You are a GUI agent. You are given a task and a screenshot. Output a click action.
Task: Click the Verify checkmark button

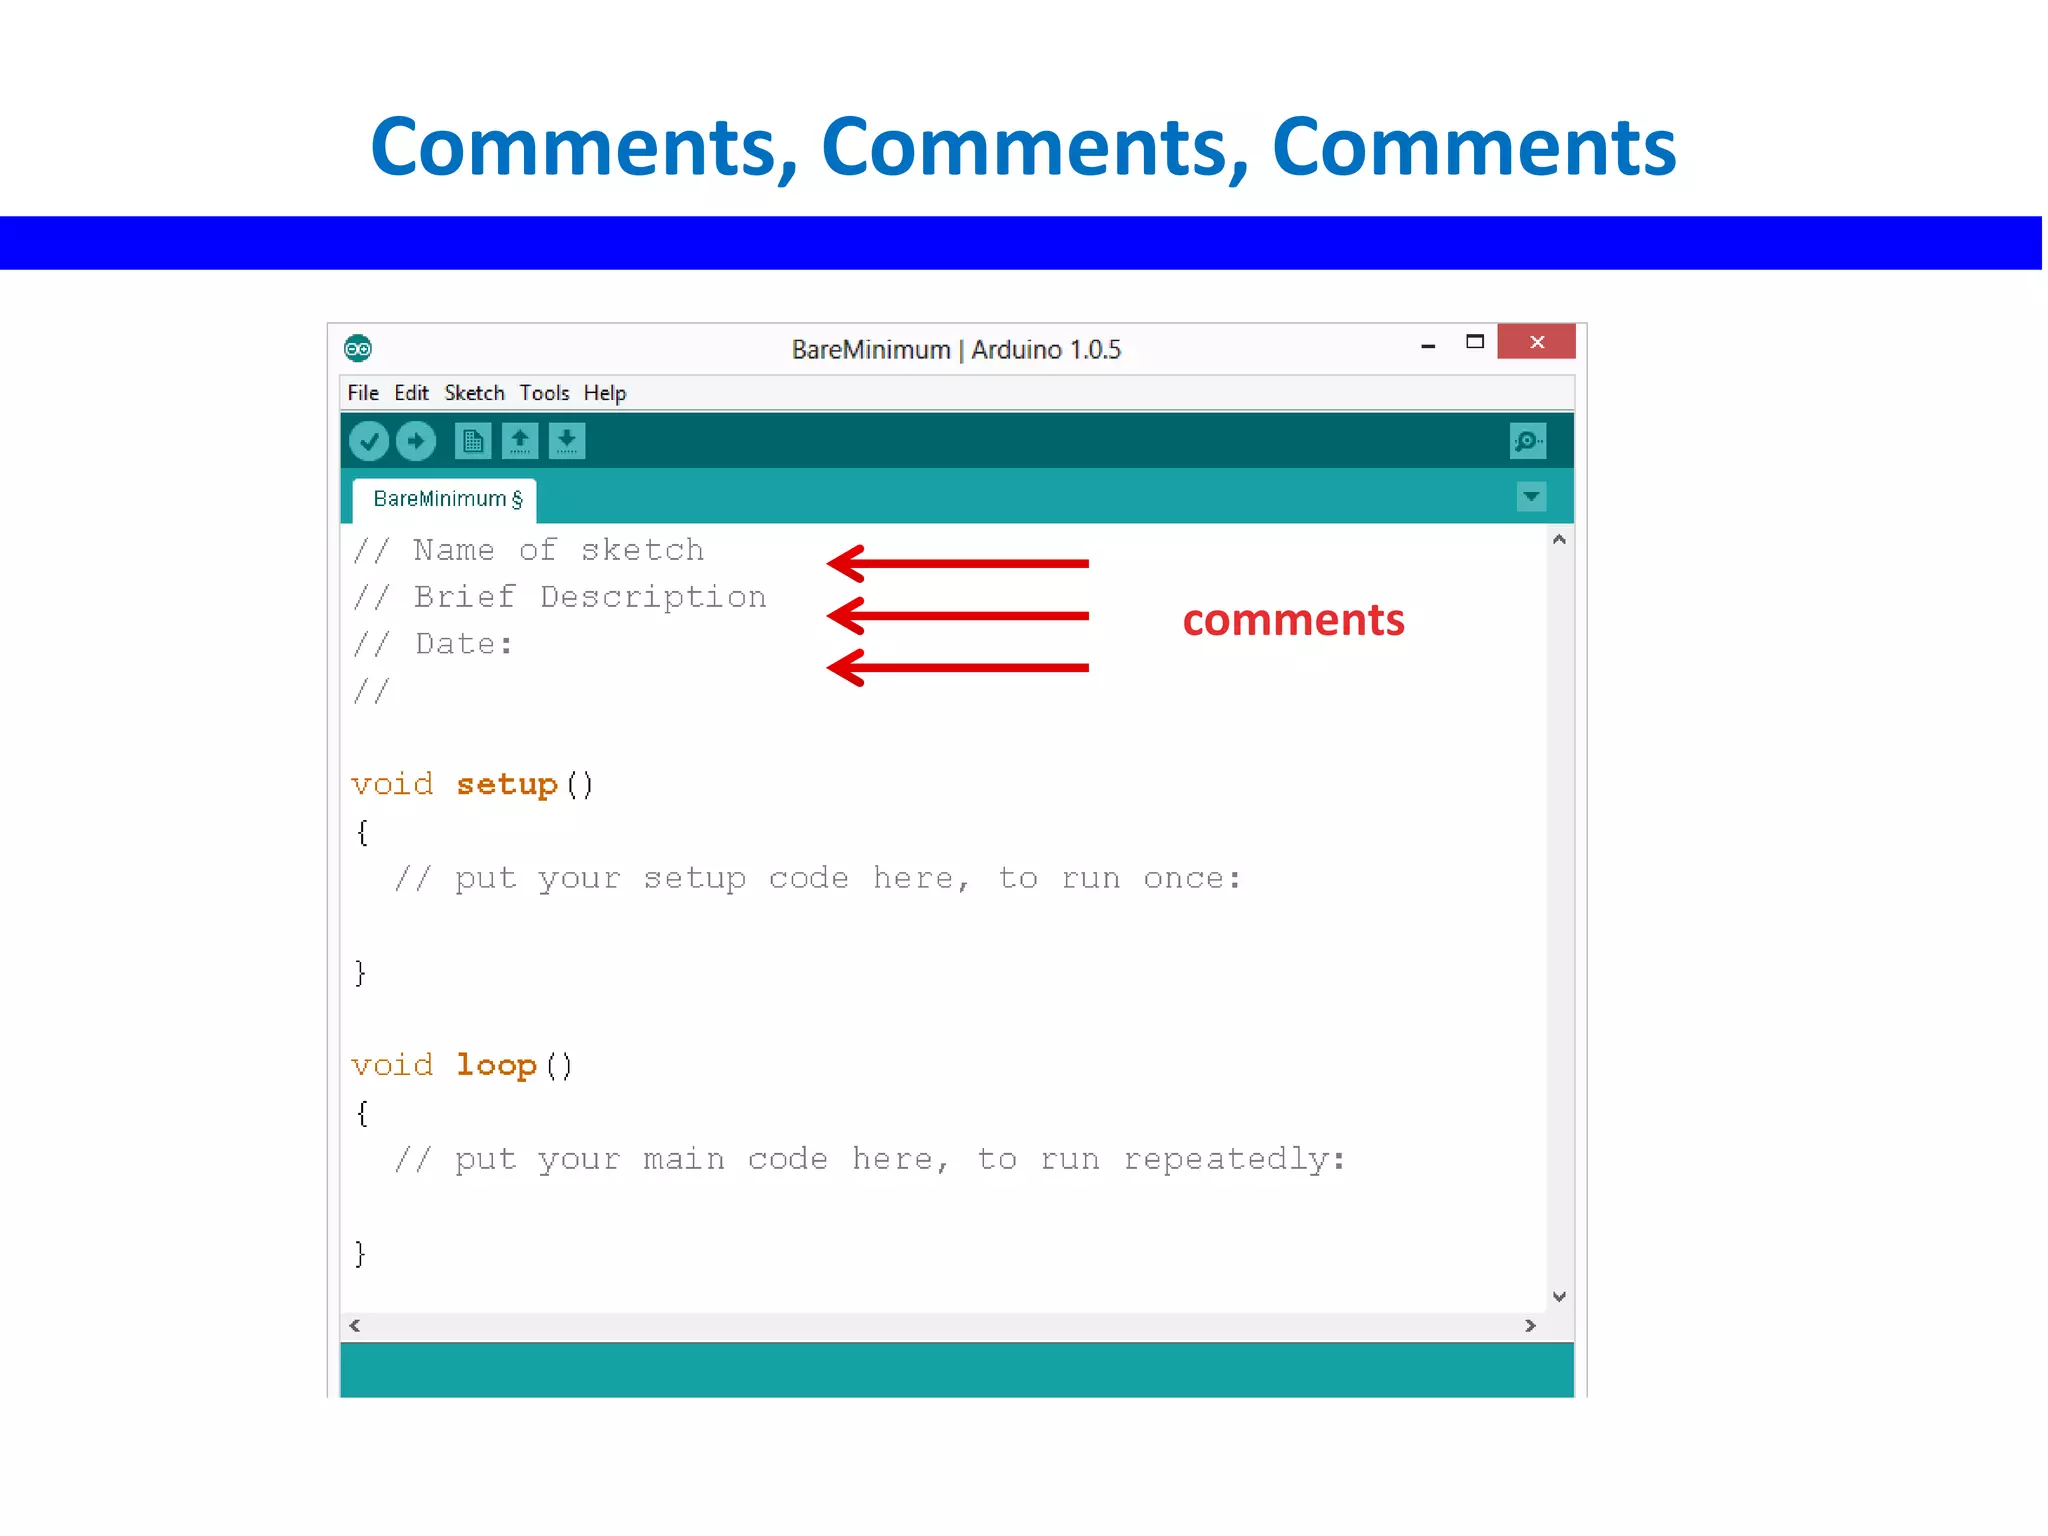[368, 441]
